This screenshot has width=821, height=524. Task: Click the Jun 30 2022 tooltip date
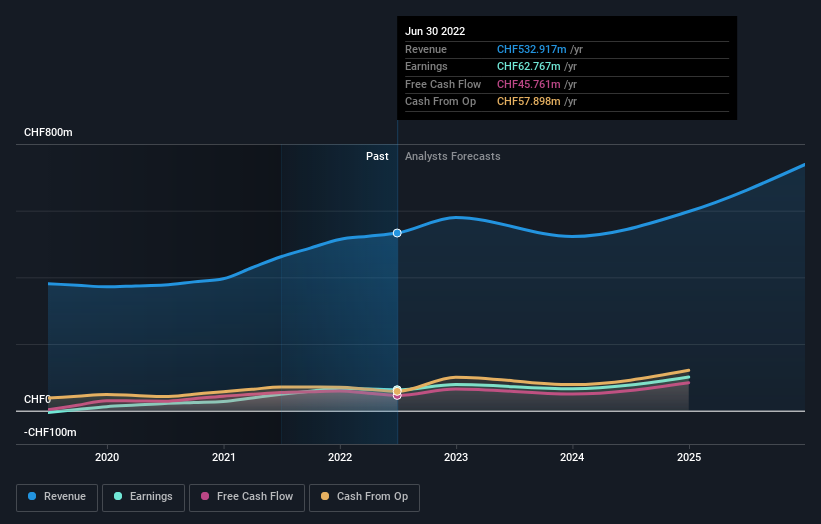point(435,31)
